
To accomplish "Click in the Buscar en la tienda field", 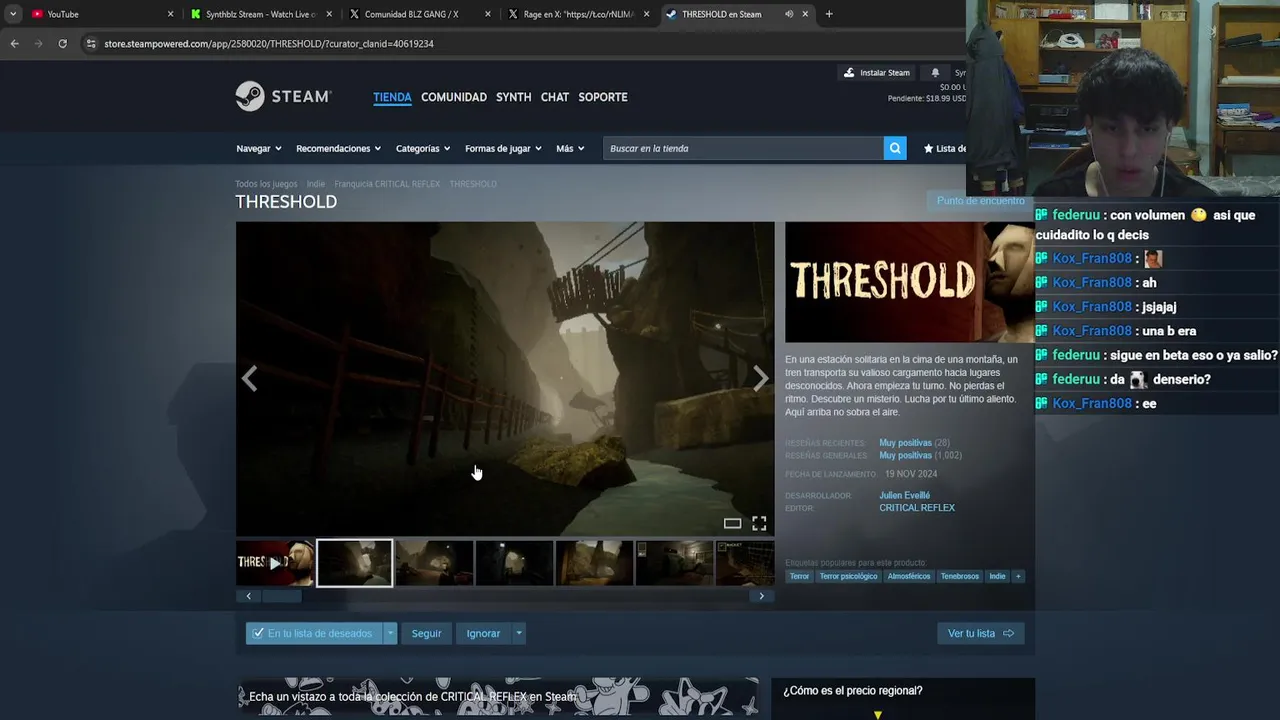I will coord(744,148).
